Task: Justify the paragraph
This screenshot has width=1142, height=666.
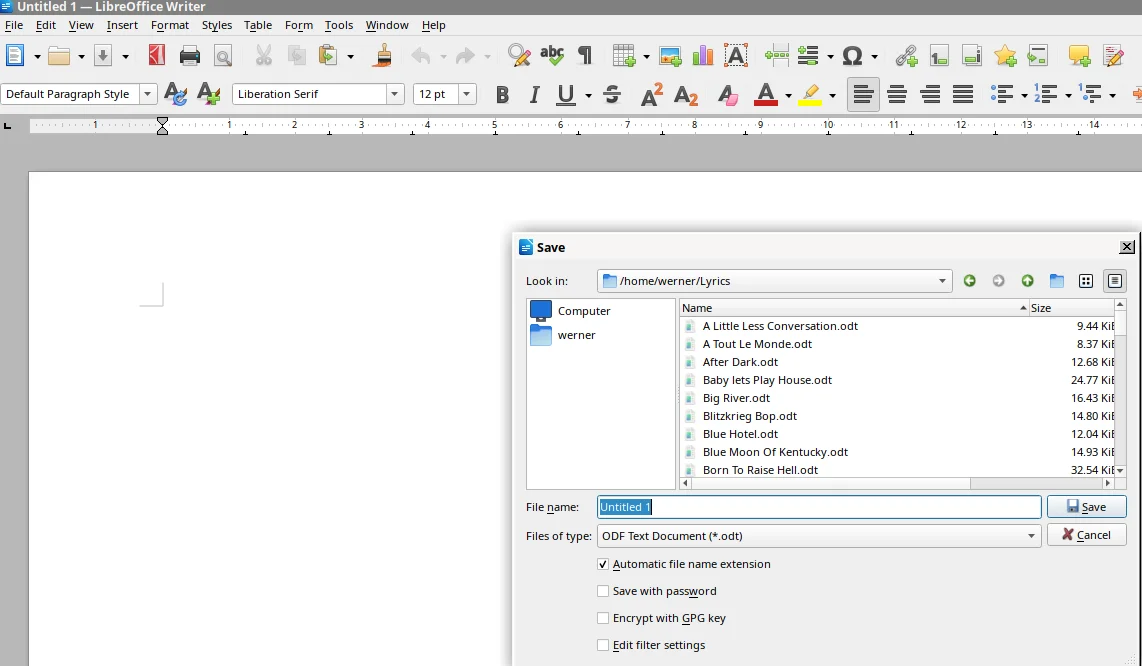Action: [x=963, y=94]
